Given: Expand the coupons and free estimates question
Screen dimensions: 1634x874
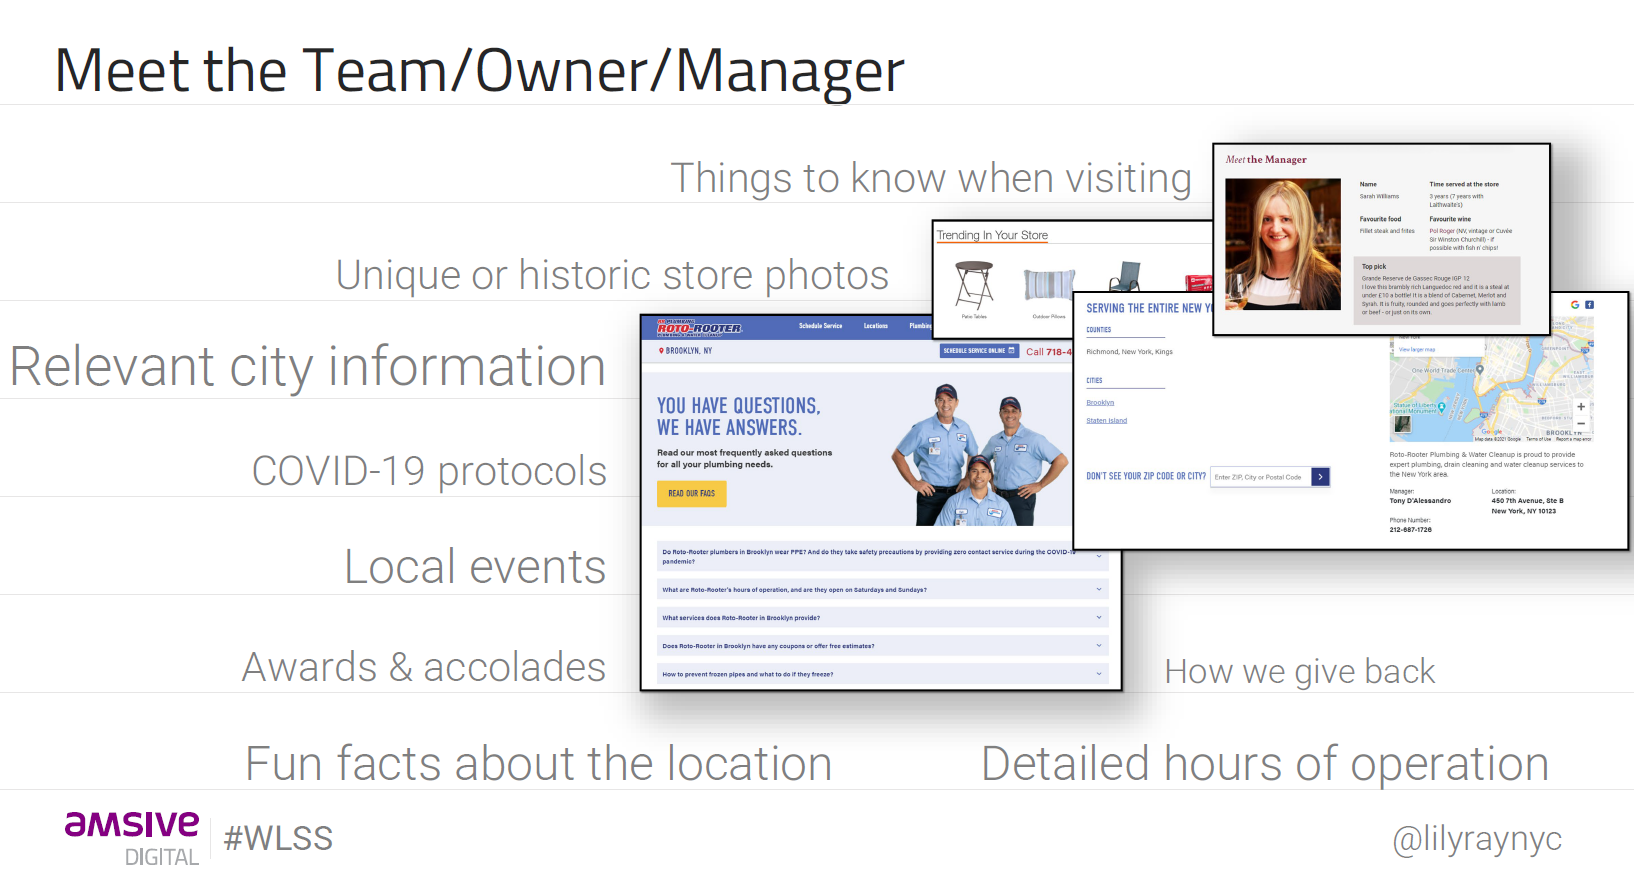Looking at the screenshot, I should [1098, 645].
